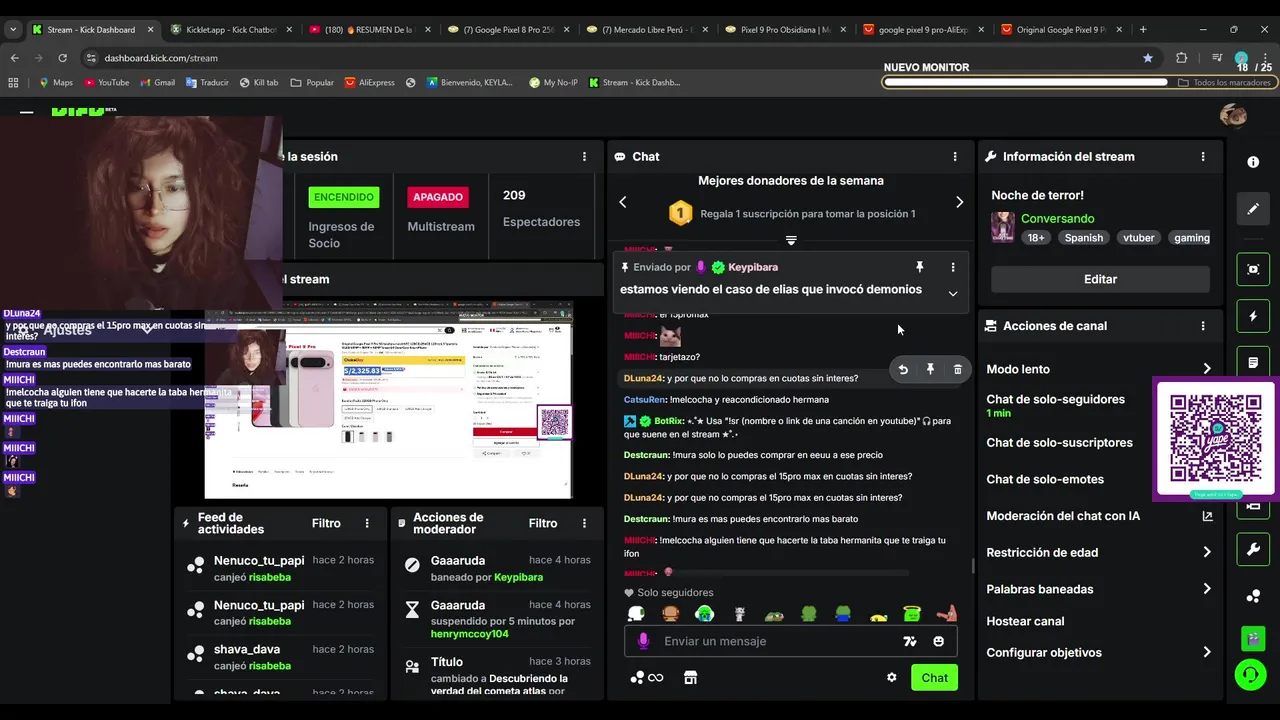Click henrymccoy104 moderator link
This screenshot has height=720, width=1280.
[x=469, y=634]
